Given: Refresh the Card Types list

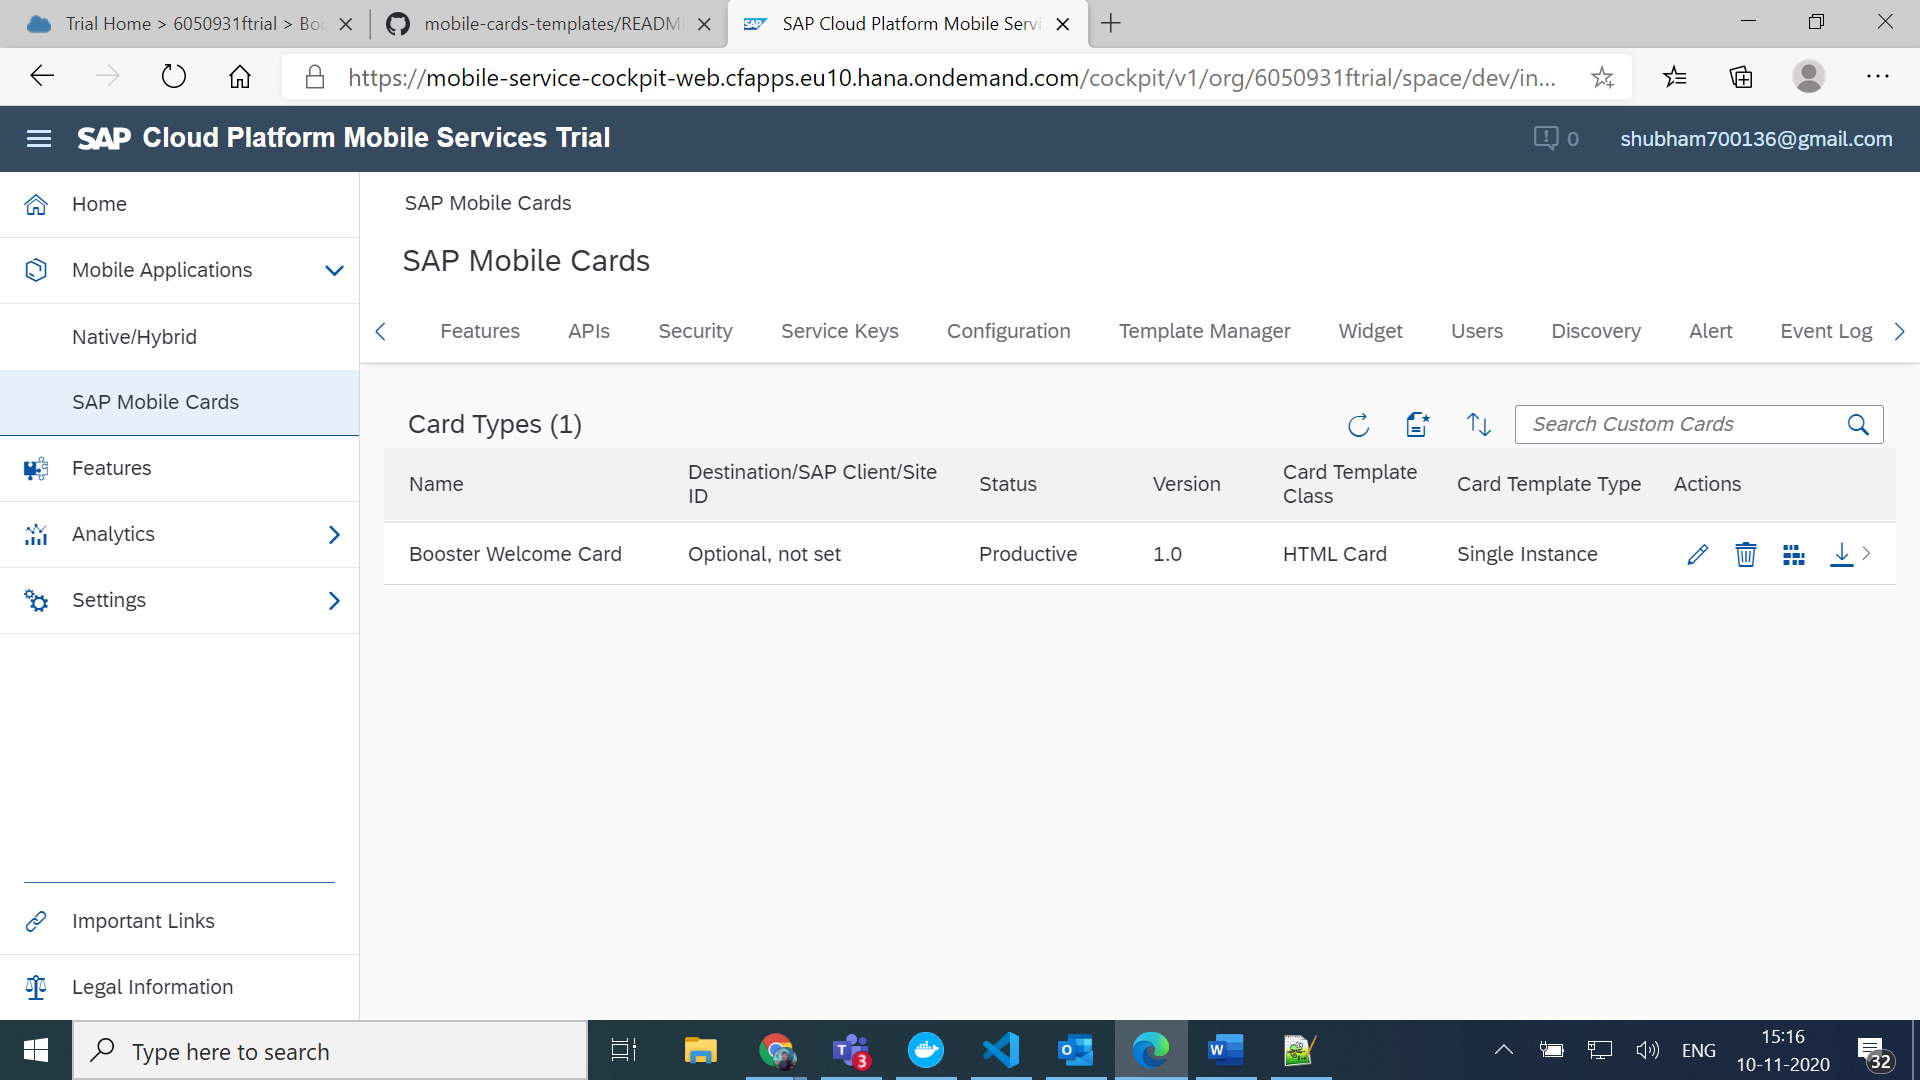Looking at the screenshot, I should (x=1358, y=424).
